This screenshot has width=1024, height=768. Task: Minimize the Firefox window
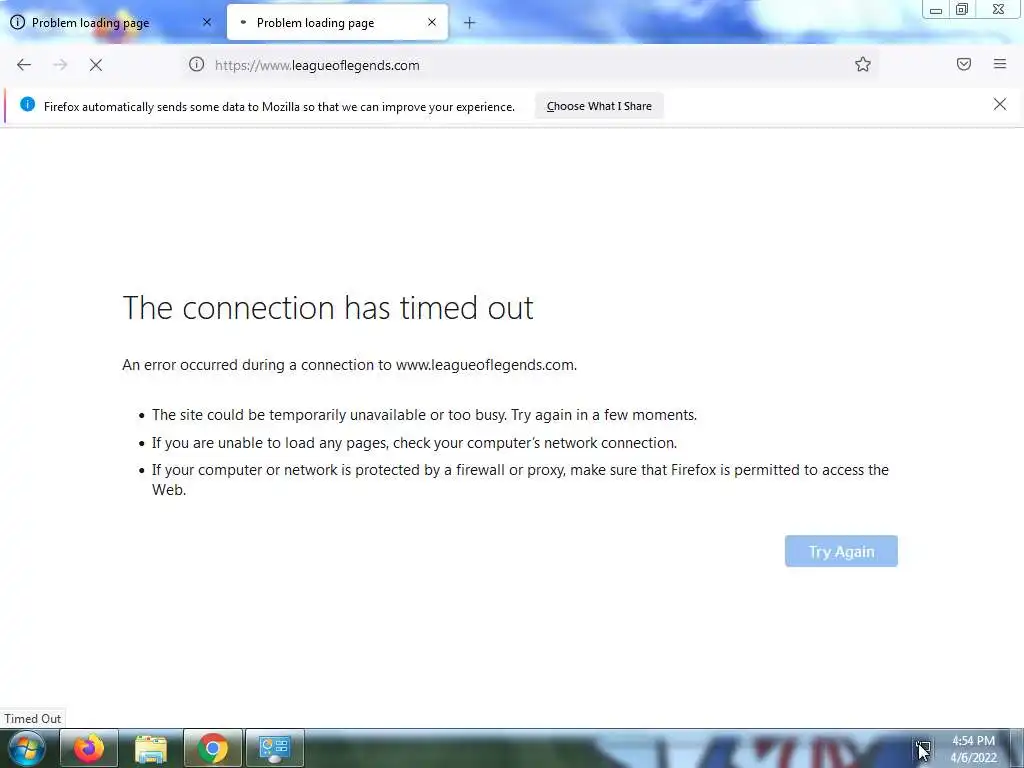click(x=936, y=10)
